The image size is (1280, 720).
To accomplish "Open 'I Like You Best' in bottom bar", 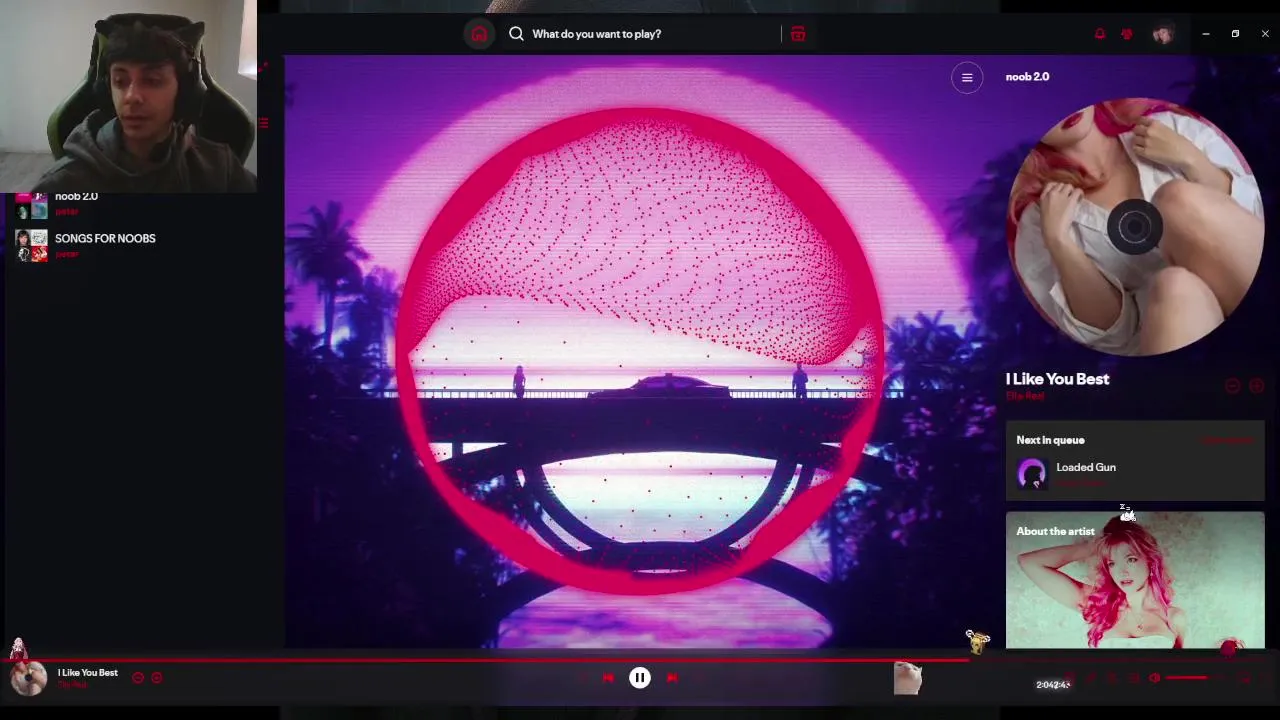I will tap(87, 673).
